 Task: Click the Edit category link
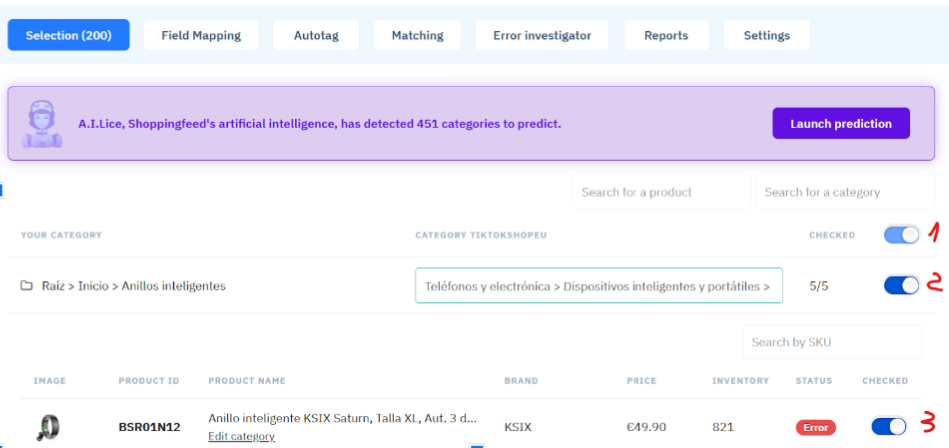241,437
